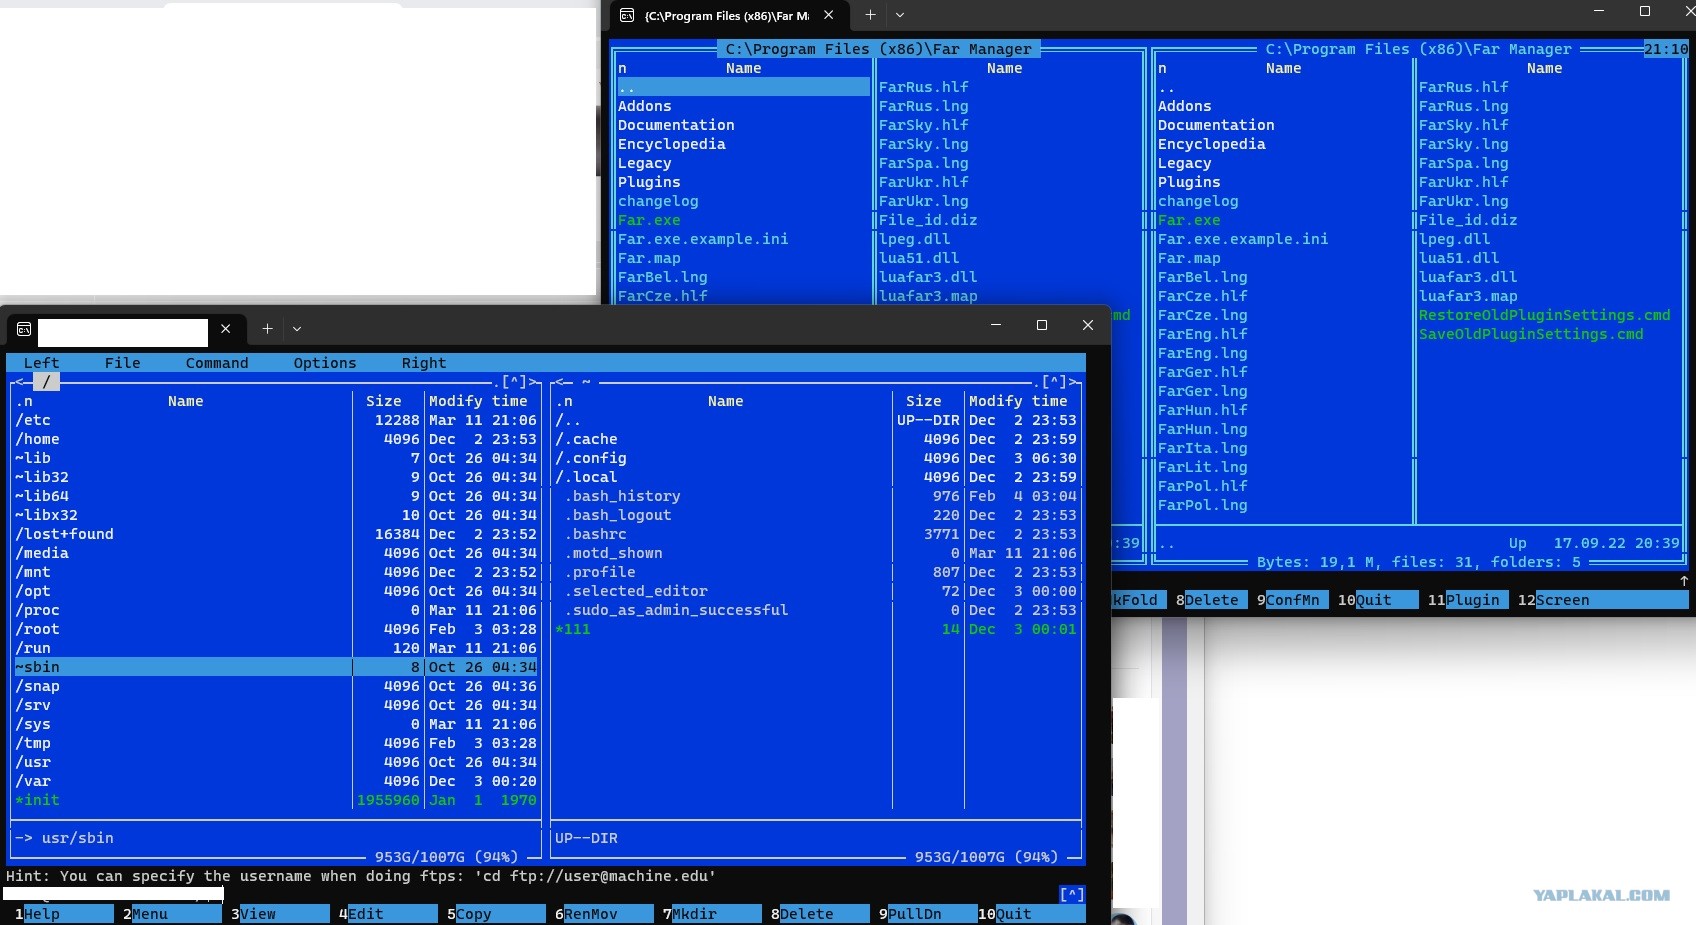Click terminal icon on front window tab

pyautogui.click(x=24, y=328)
